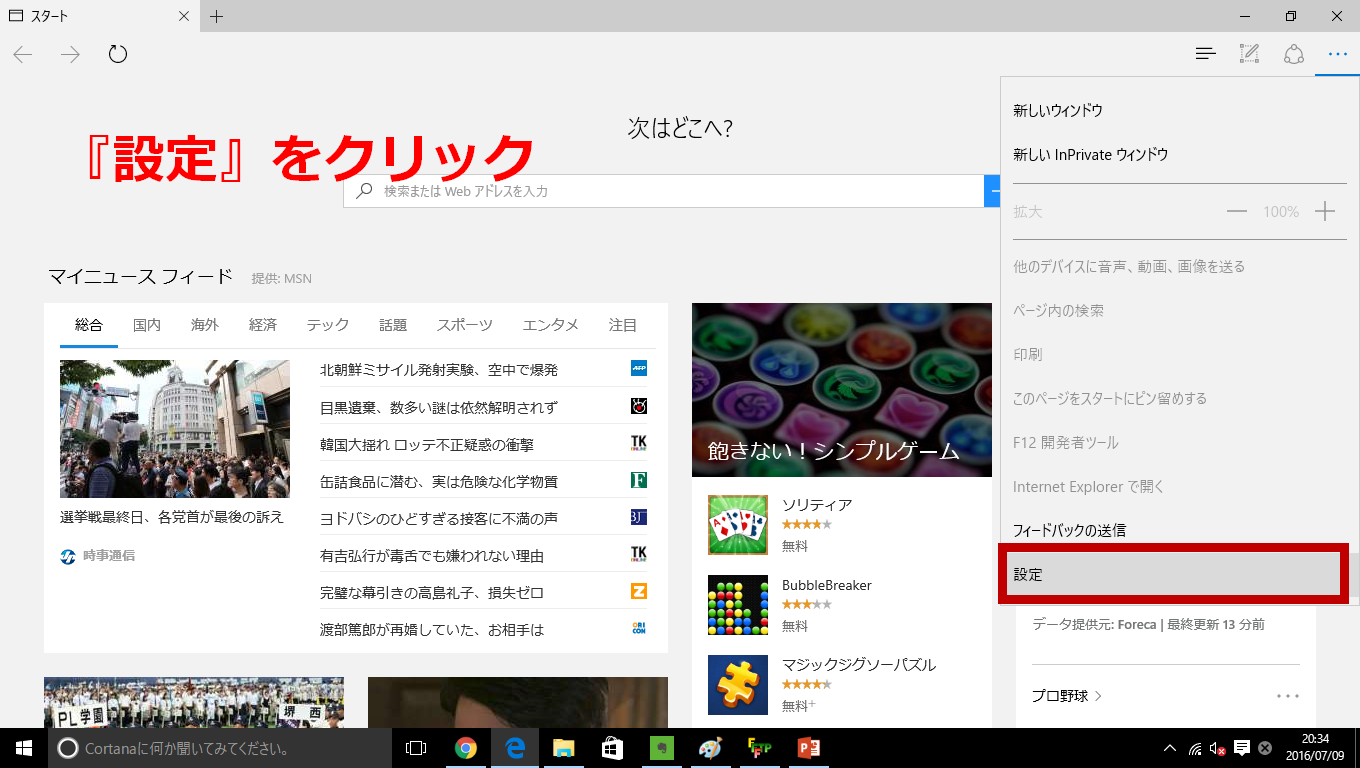Open Evernote from the taskbar

coord(661,748)
